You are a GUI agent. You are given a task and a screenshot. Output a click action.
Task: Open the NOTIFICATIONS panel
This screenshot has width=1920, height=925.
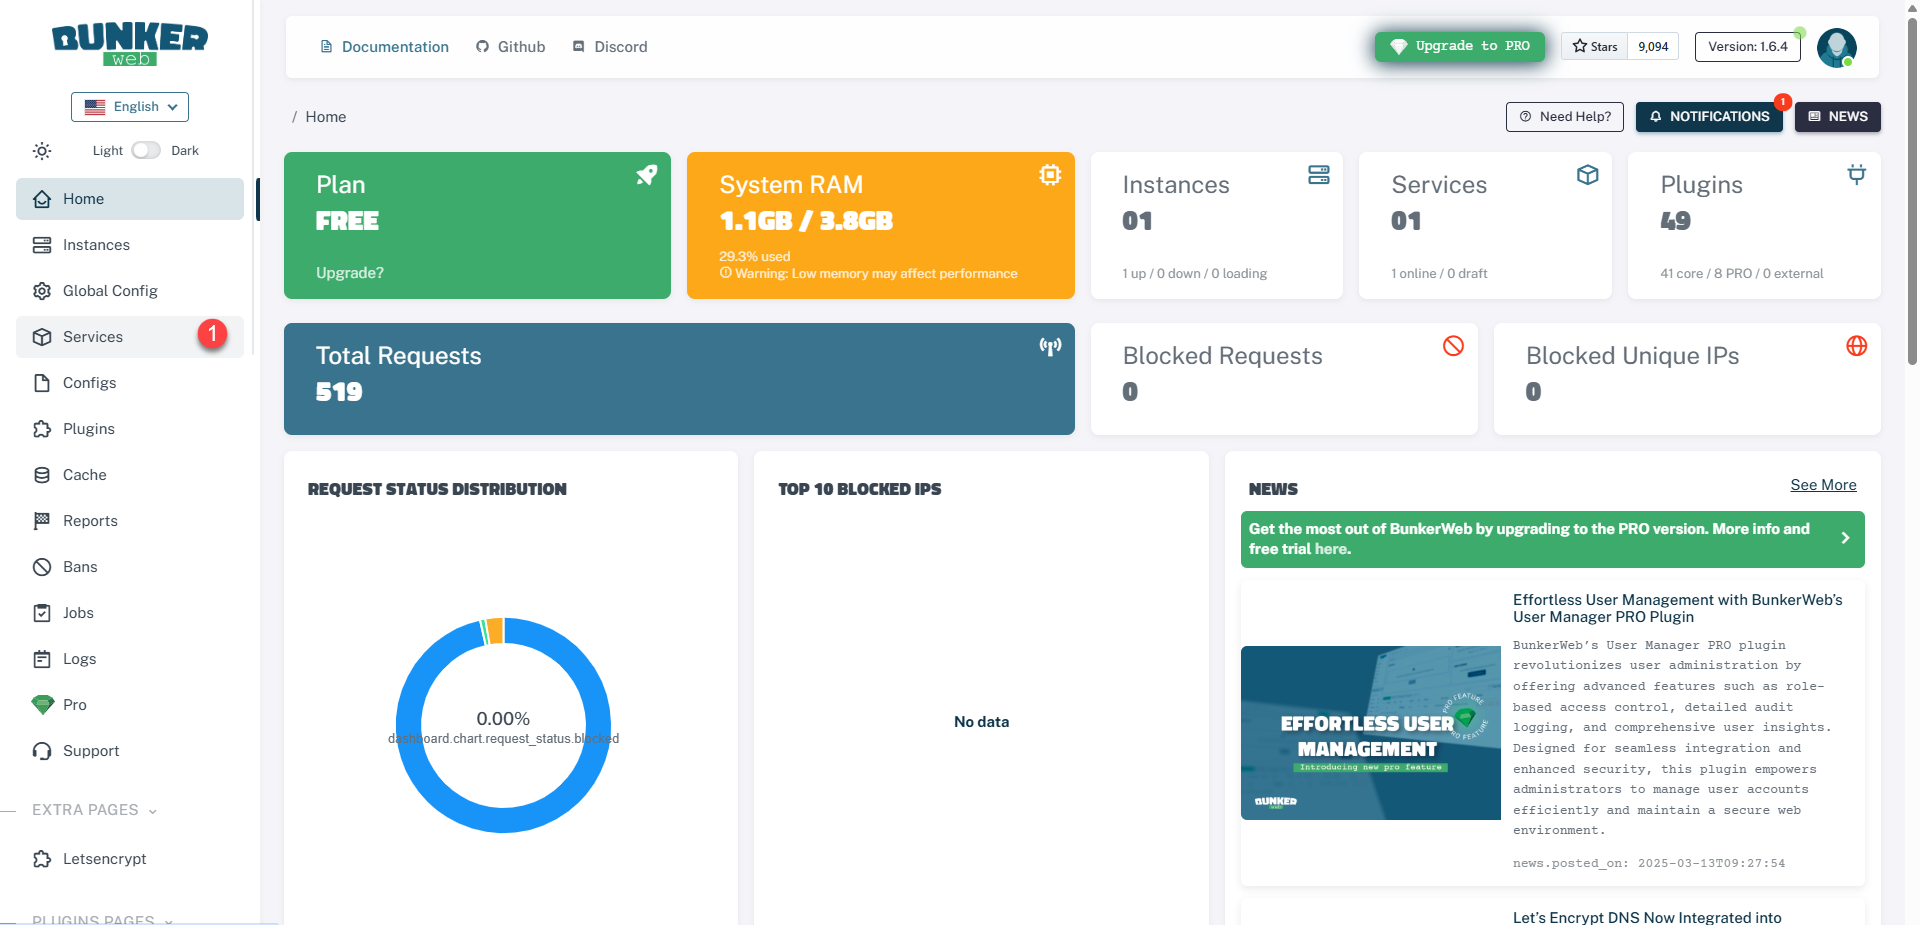tap(1709, 117)
